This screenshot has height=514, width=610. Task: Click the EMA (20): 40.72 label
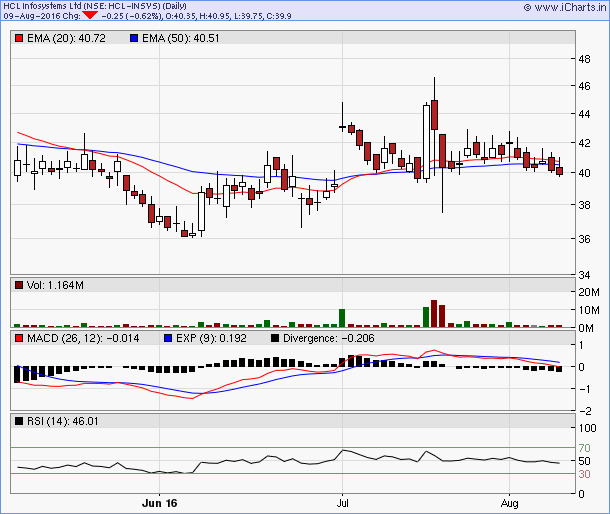point(66,38)
